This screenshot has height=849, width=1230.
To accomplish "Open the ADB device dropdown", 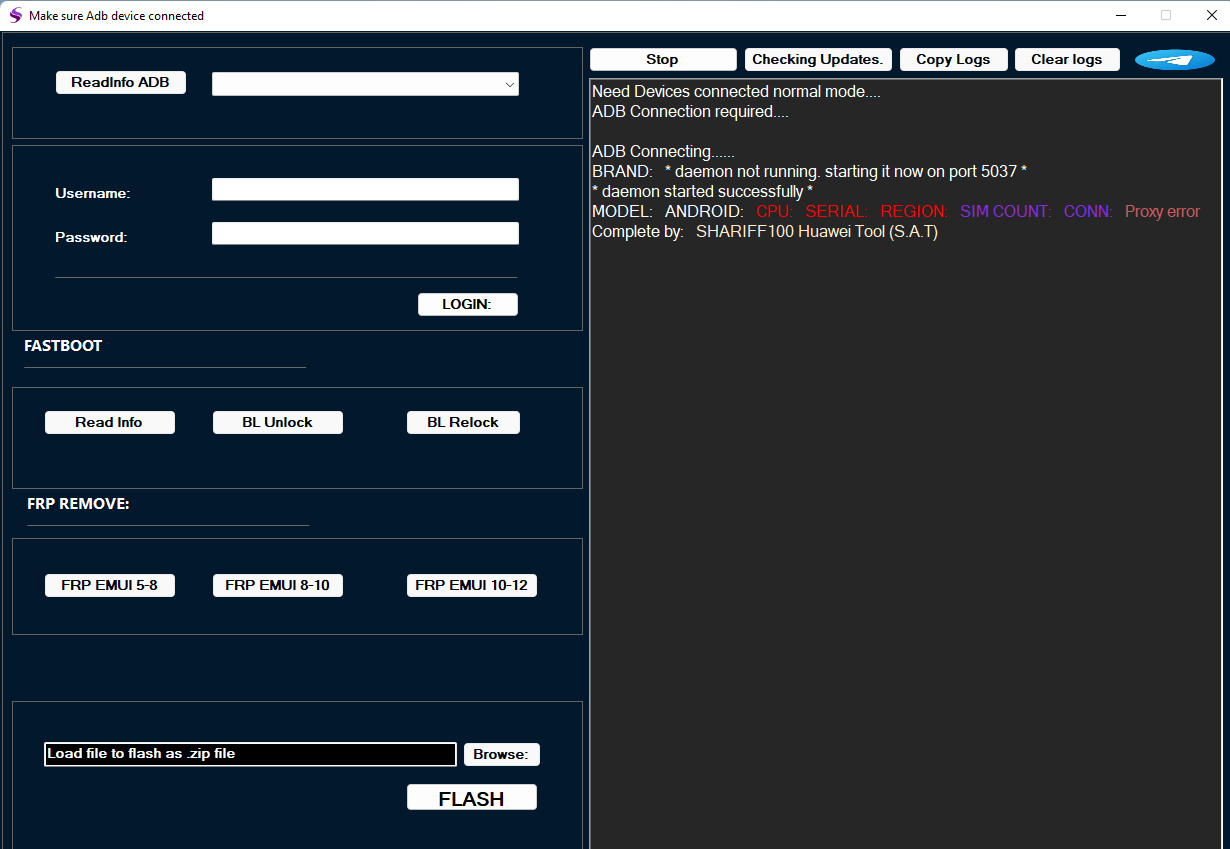I will 365,85.
